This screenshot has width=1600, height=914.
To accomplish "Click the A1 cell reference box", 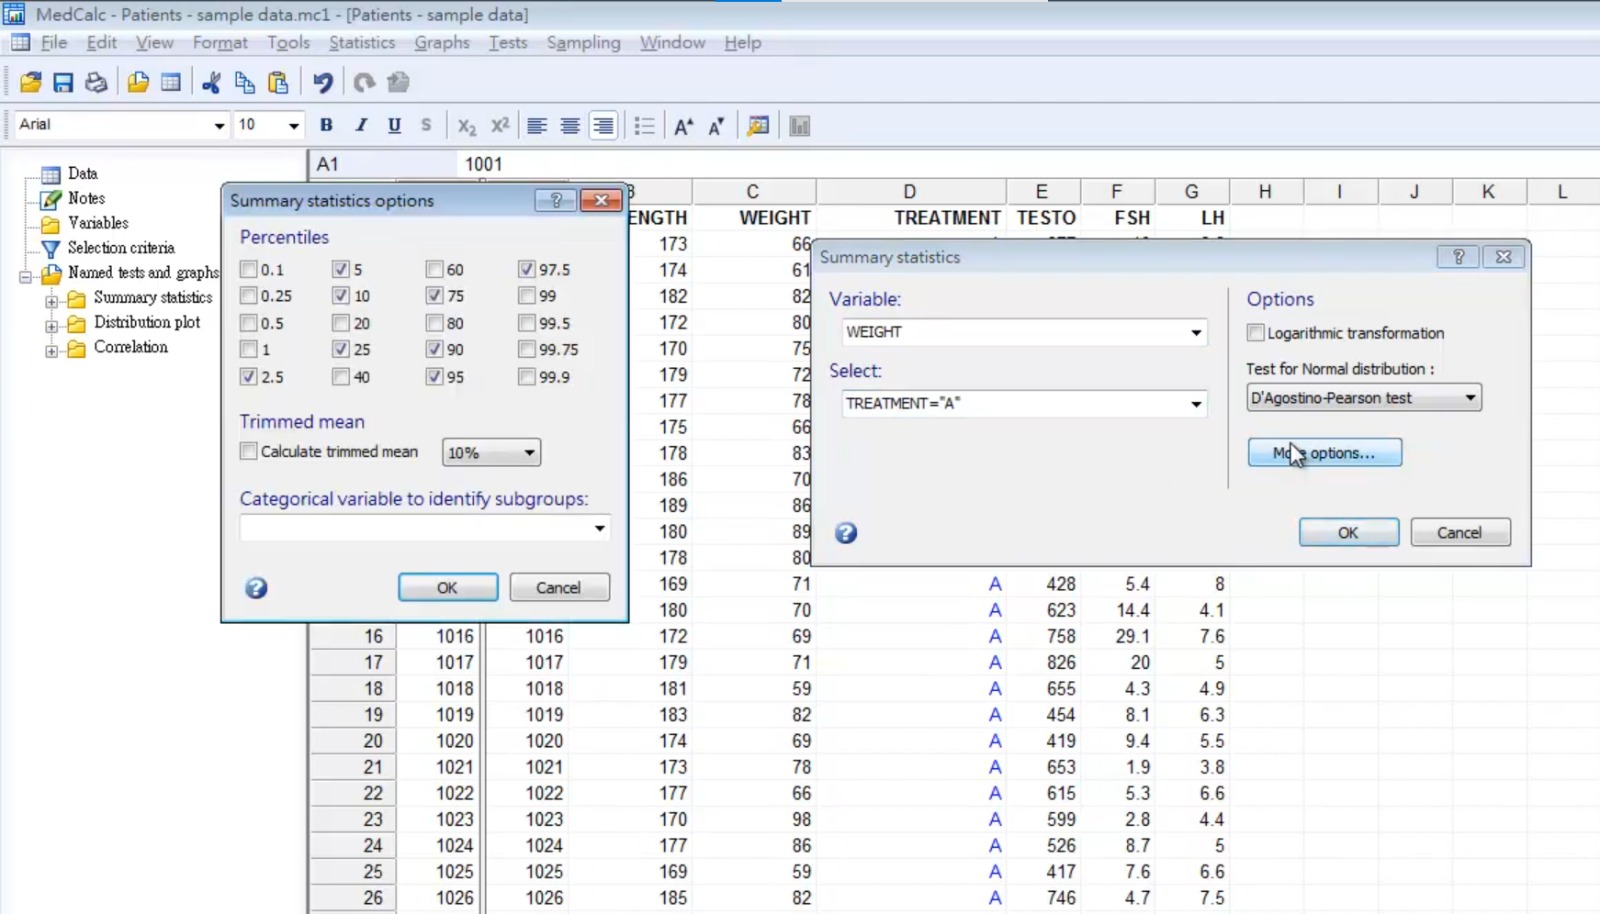I will (383, 164).
